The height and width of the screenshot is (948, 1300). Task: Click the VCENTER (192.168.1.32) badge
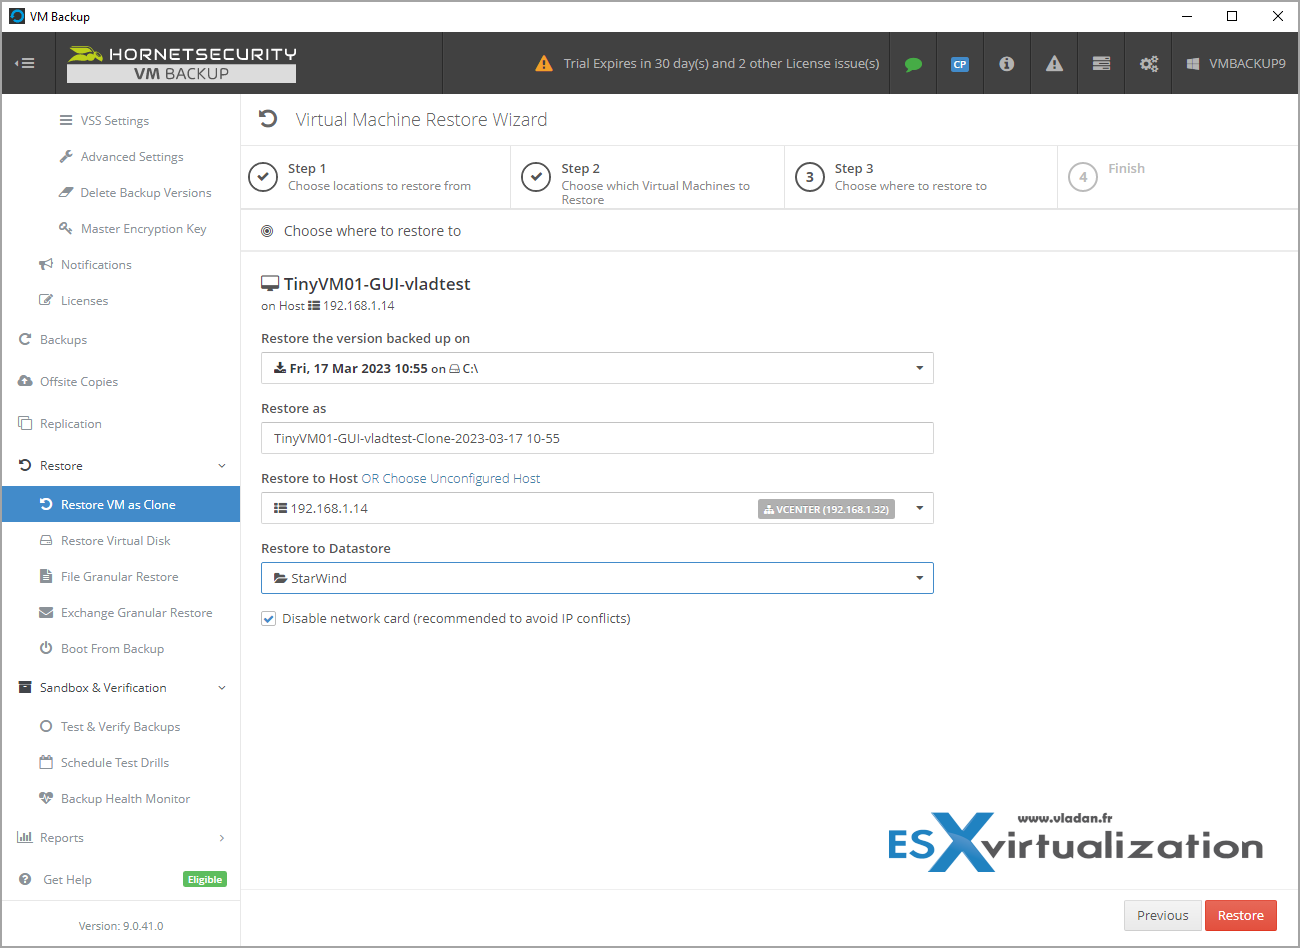826,509
